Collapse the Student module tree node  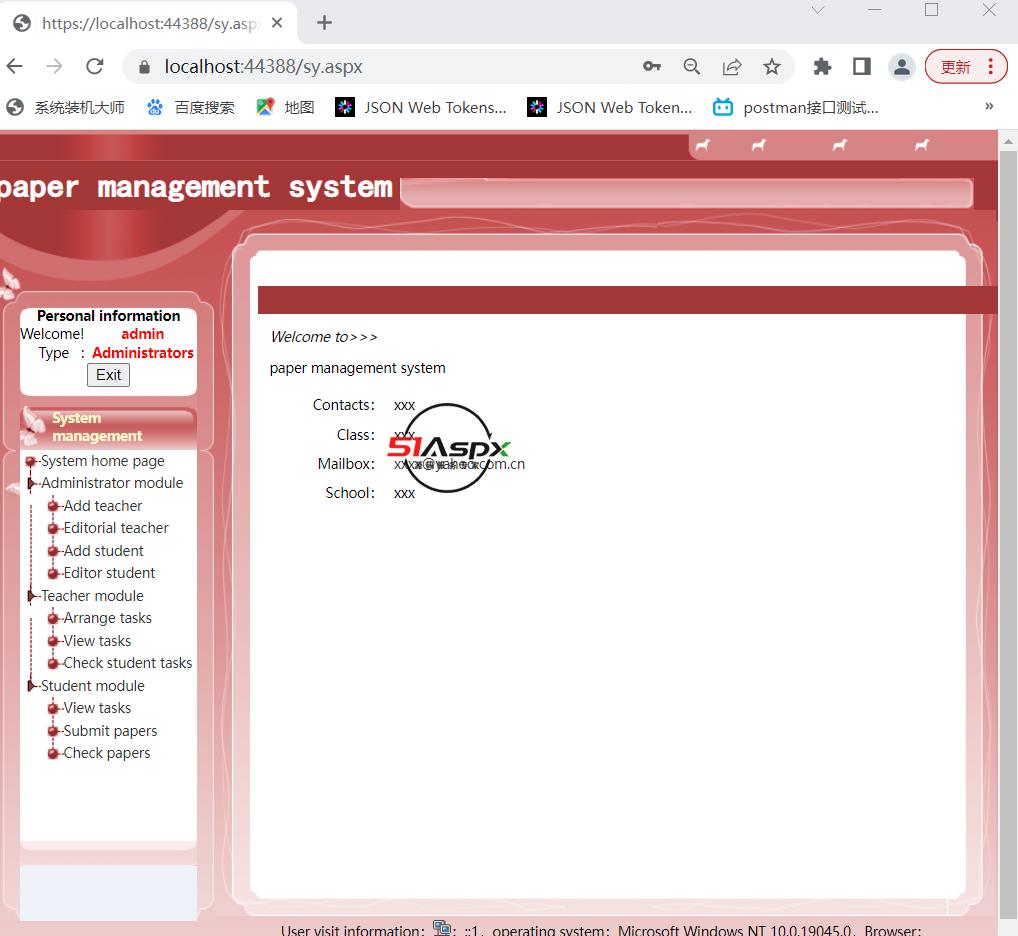pos(32,686)
